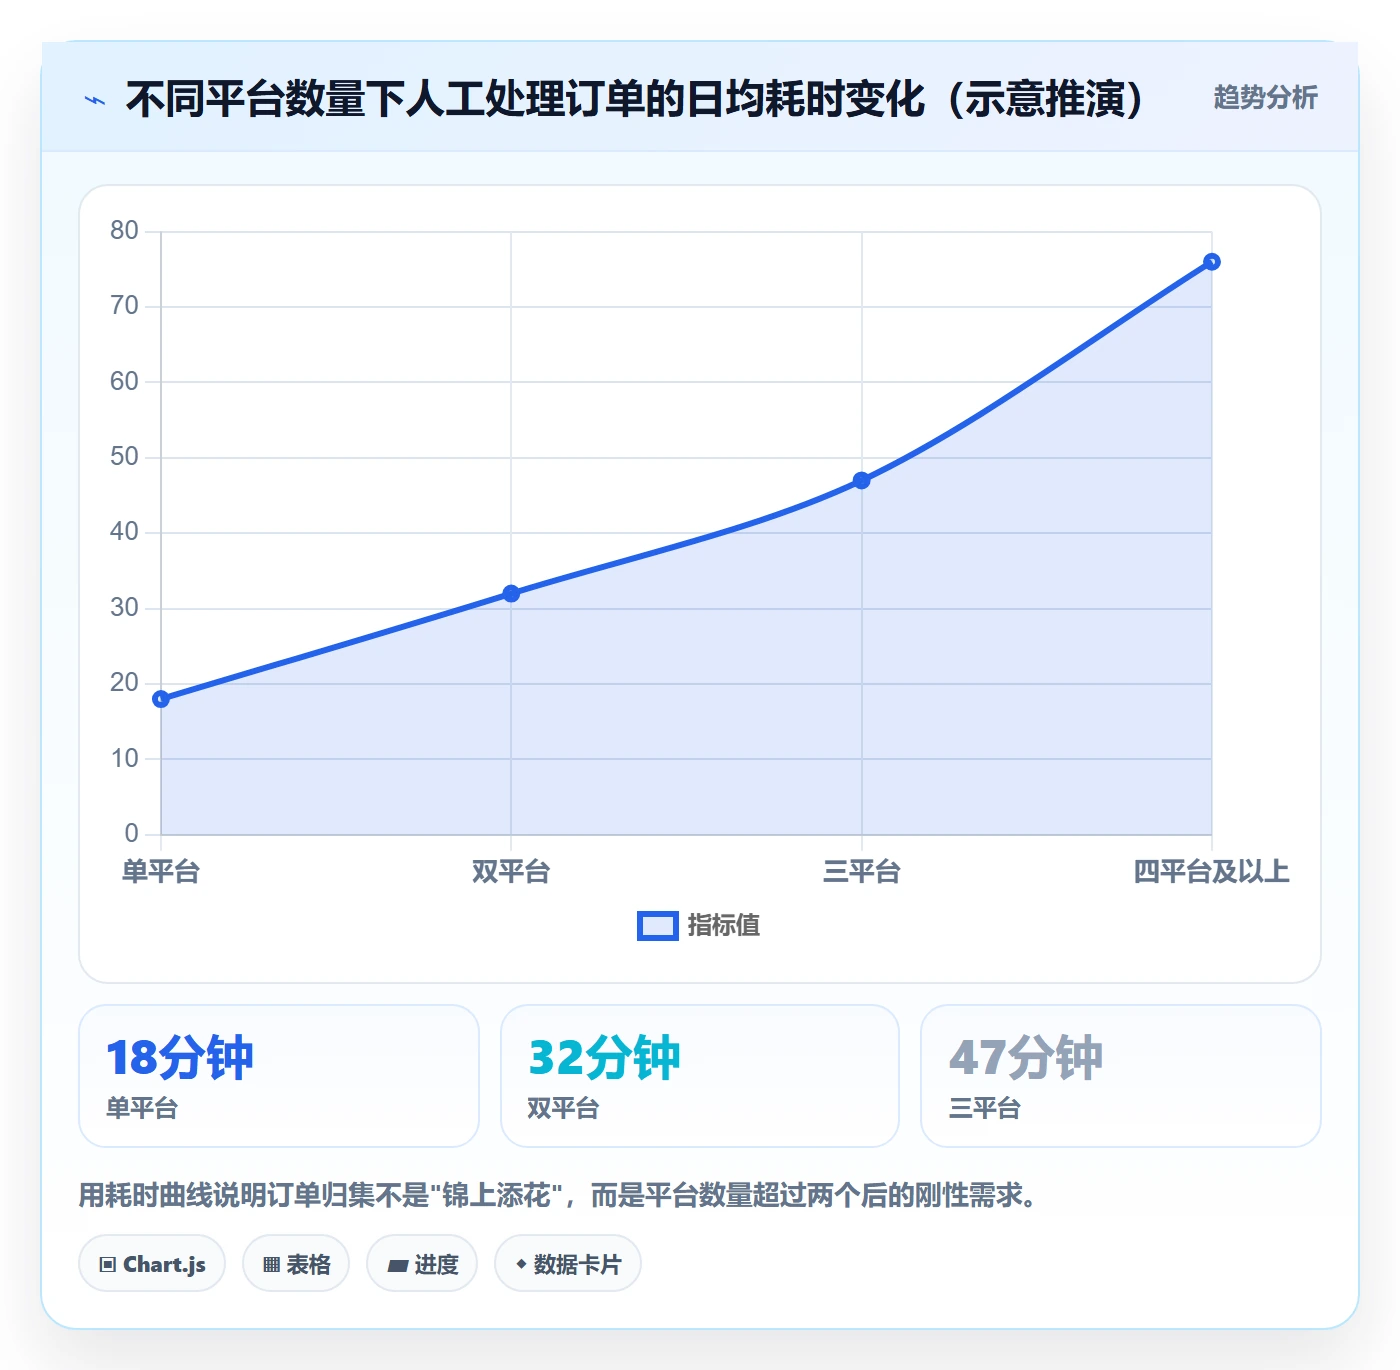Click the square icon in the Chart.js chip
The height and width of the screenshot is (1370, 1400).
coord(108,1265)
